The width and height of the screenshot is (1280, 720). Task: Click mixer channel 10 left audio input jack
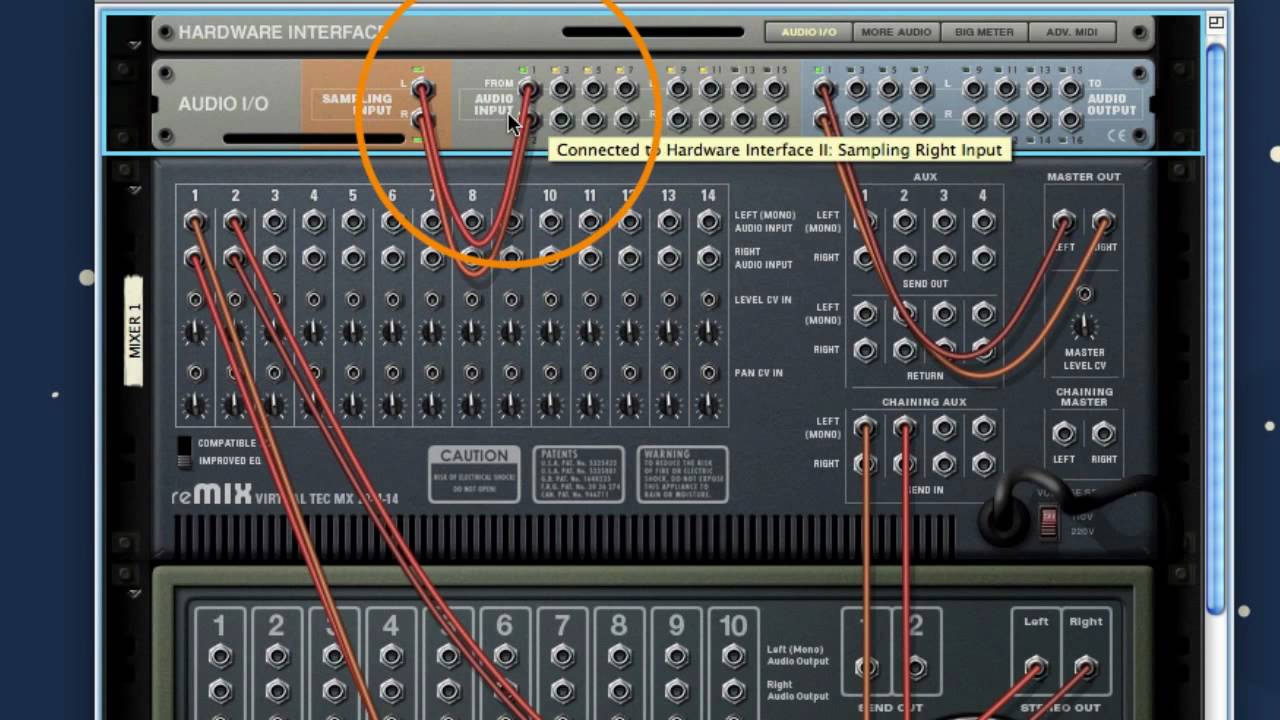(550, 222)
